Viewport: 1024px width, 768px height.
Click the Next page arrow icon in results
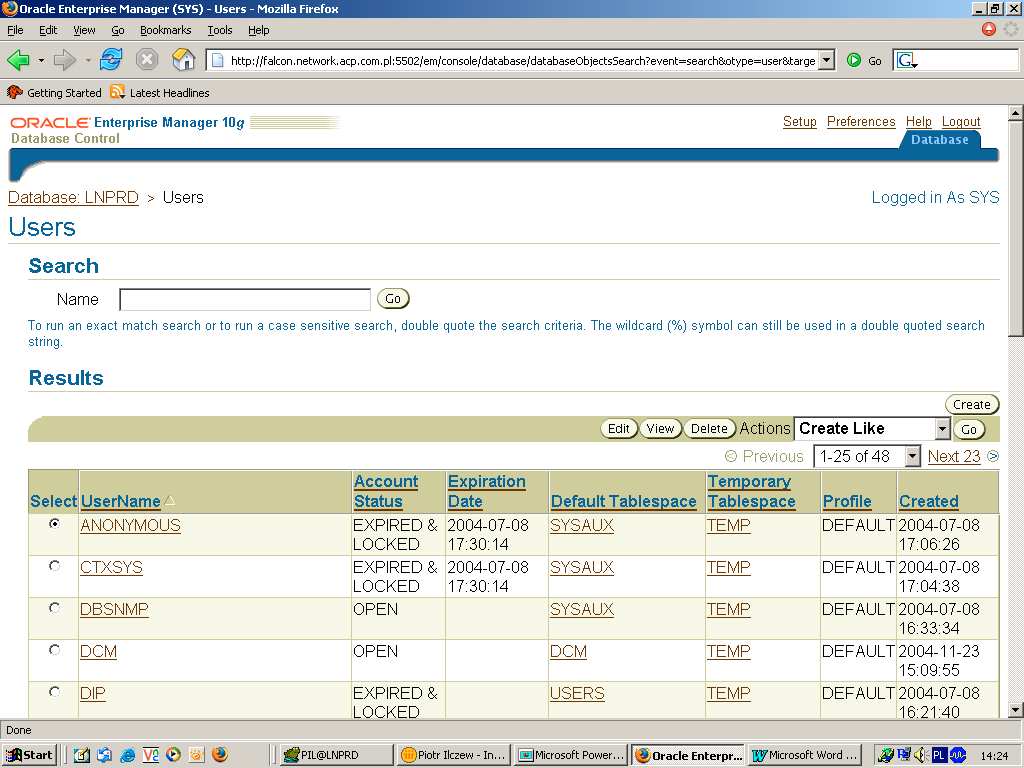click(x=993, y=456)
